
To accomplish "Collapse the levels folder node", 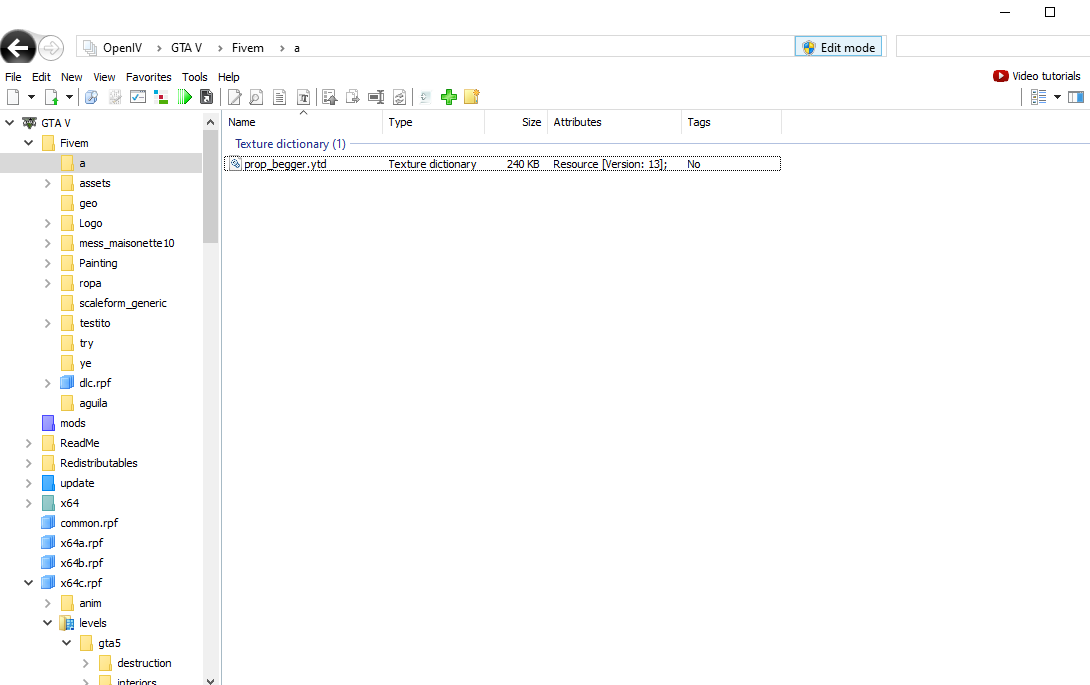I will [x=47, y=623].
